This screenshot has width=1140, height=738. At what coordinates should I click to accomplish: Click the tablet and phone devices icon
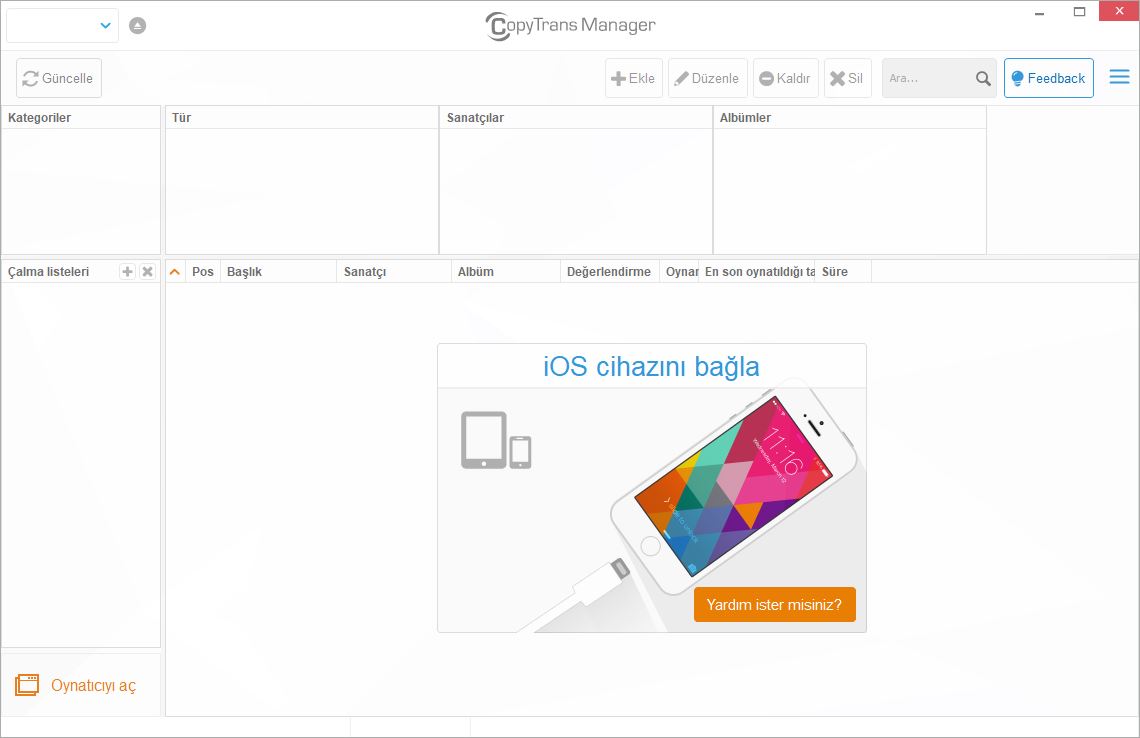tap(496, 440)
